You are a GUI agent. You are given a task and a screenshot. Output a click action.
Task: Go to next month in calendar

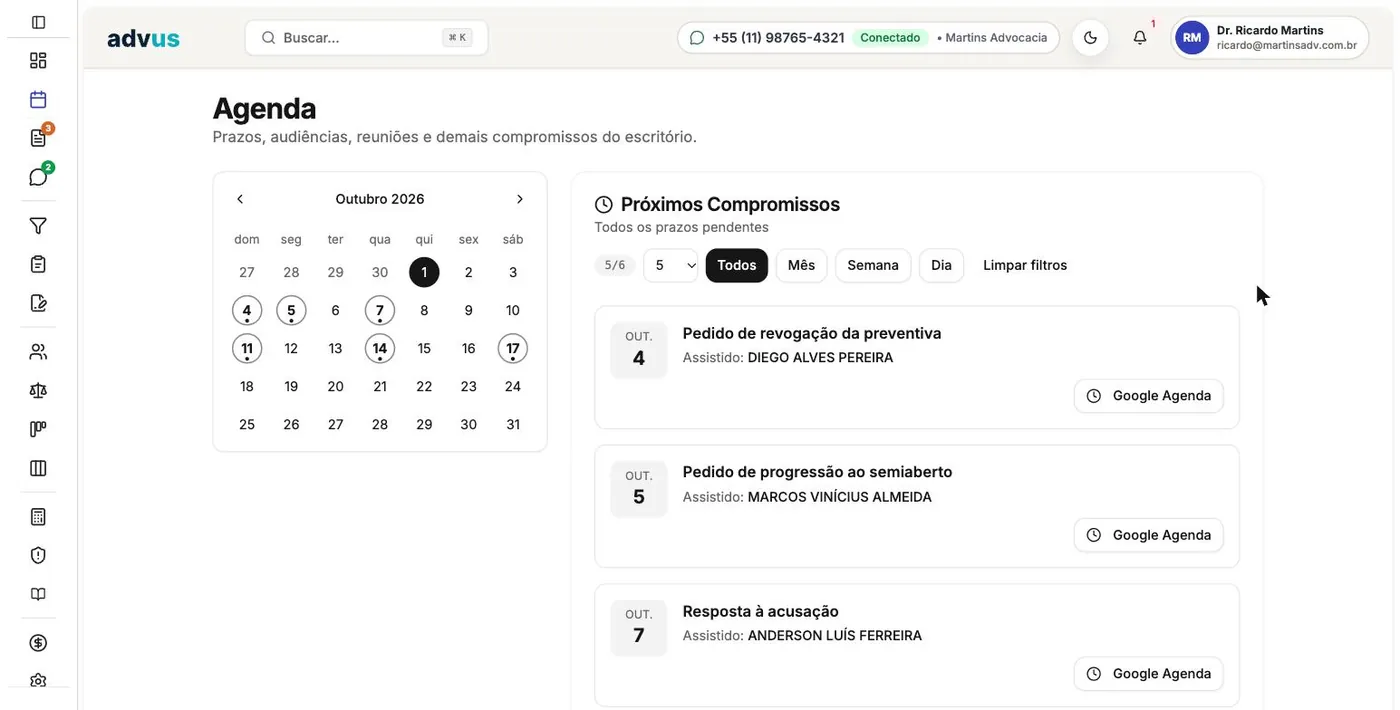(520, 199)
